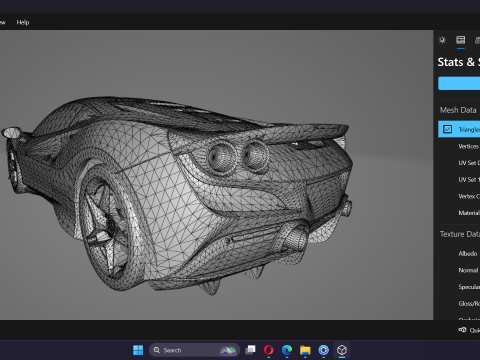Image resolution: width=480 pixels, height=360 pixels.
Task: Uncheck the Triangles checkbox
Action: point(447,129)
